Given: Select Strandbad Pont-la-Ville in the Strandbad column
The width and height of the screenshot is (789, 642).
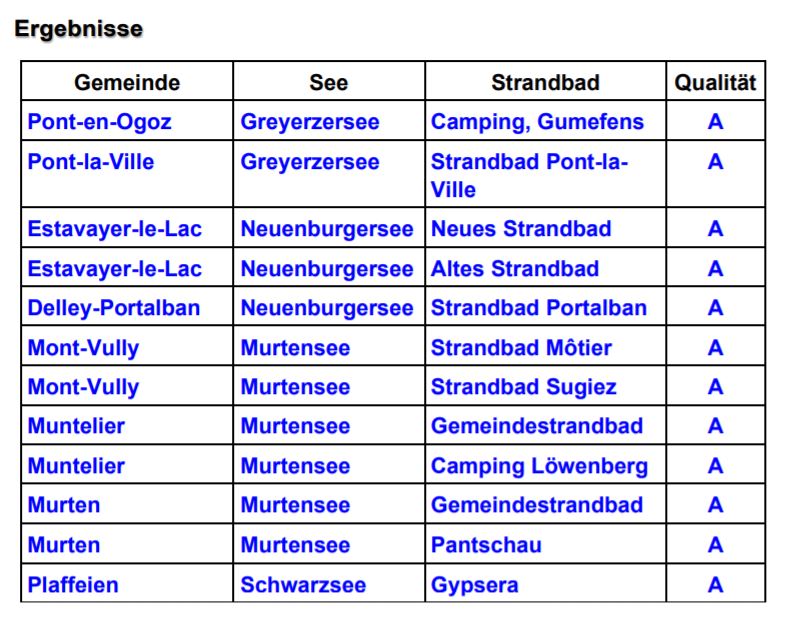Looking at the screenshot, I should tap(529, 175).
